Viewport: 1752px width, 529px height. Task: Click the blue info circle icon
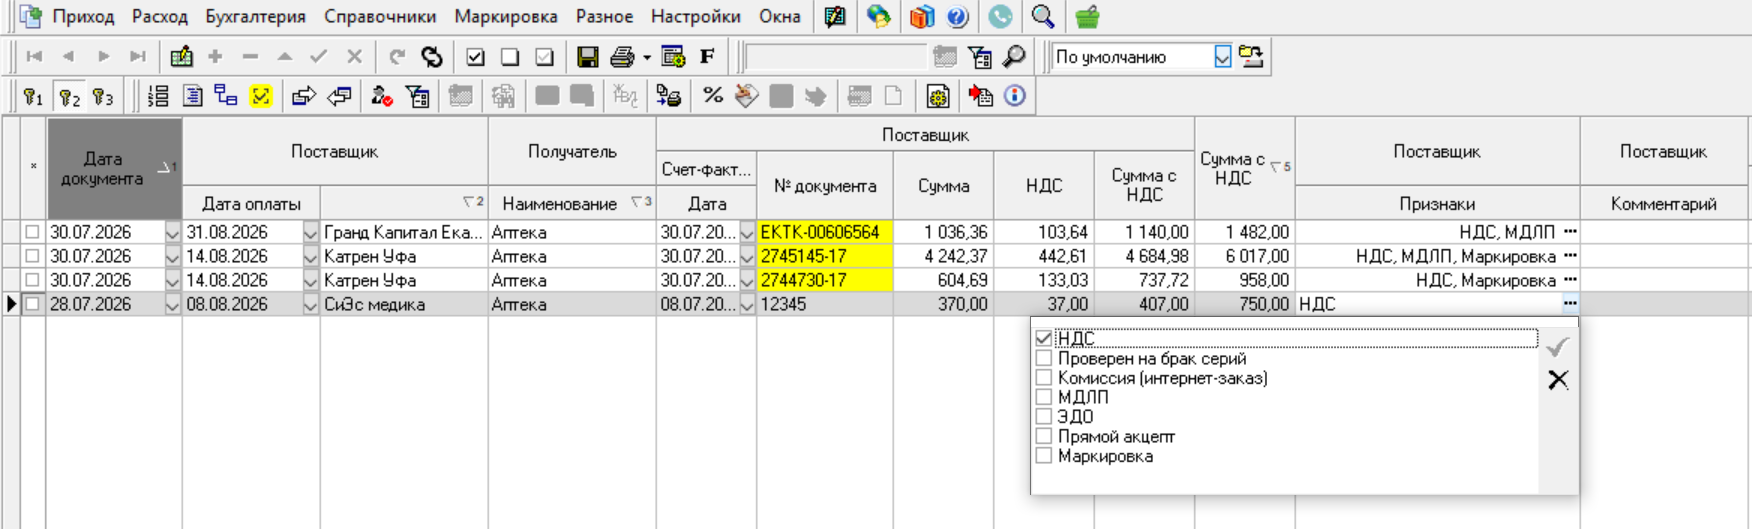[x=1015, y=96]
